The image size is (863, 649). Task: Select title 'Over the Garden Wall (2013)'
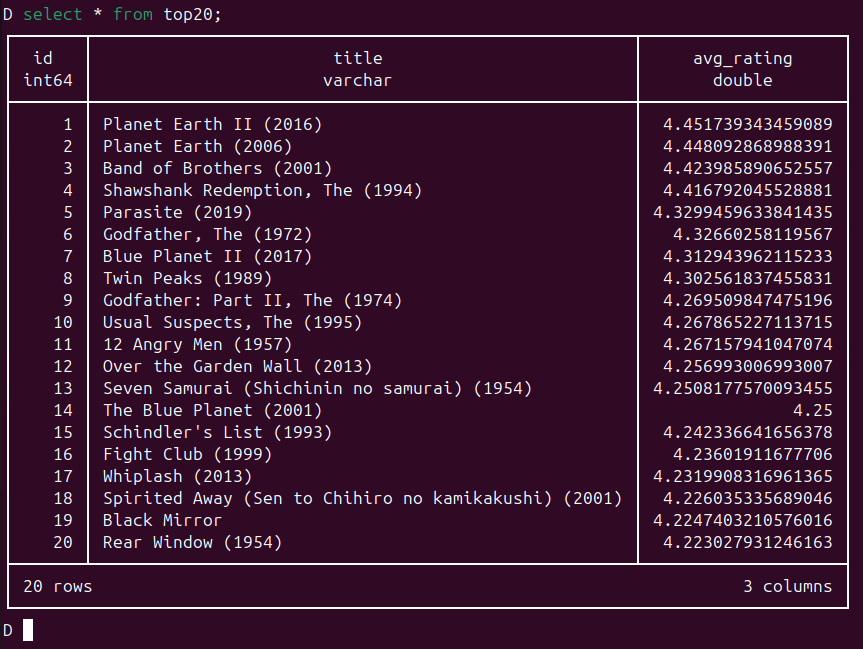[x=238, y=367]
